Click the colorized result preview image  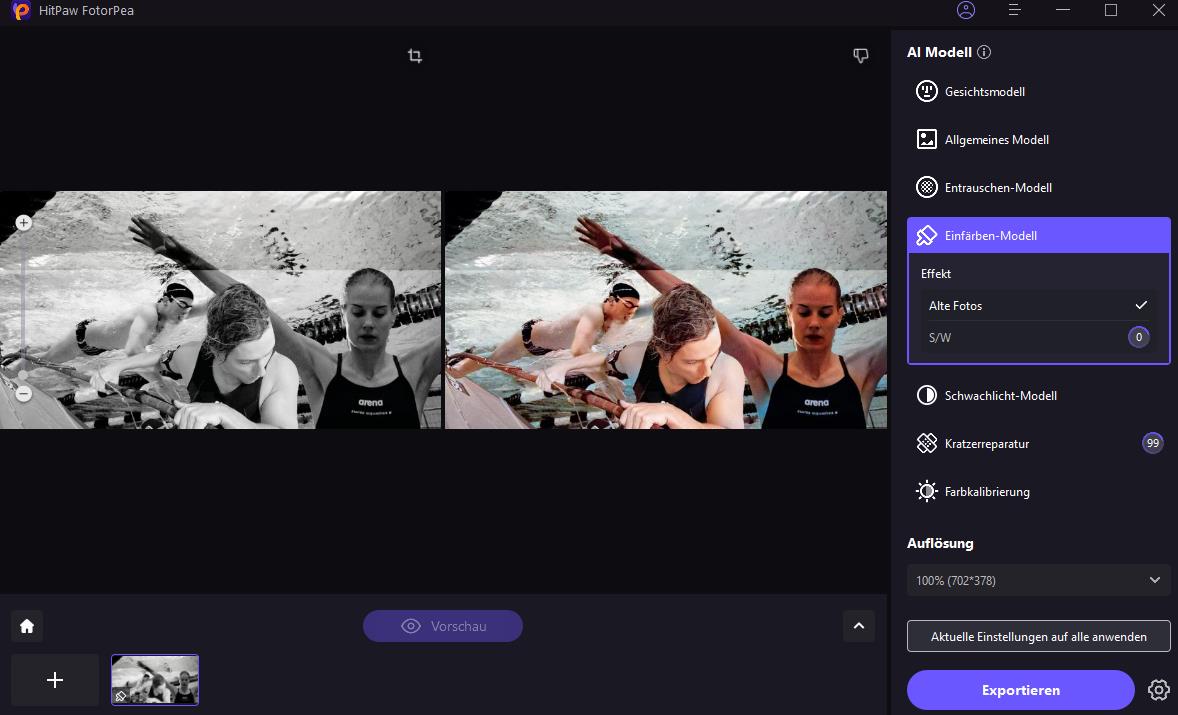tap(666, 309)
